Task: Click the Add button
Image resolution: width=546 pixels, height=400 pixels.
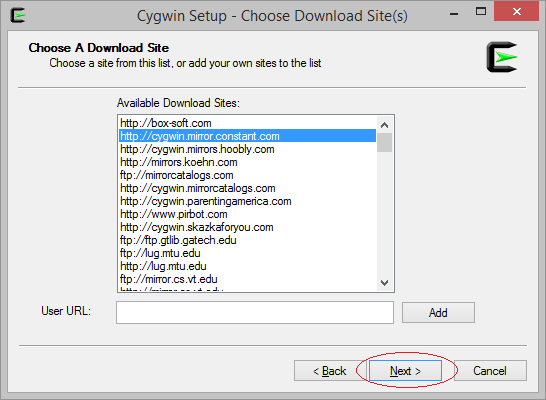Action: coord(438,313)
